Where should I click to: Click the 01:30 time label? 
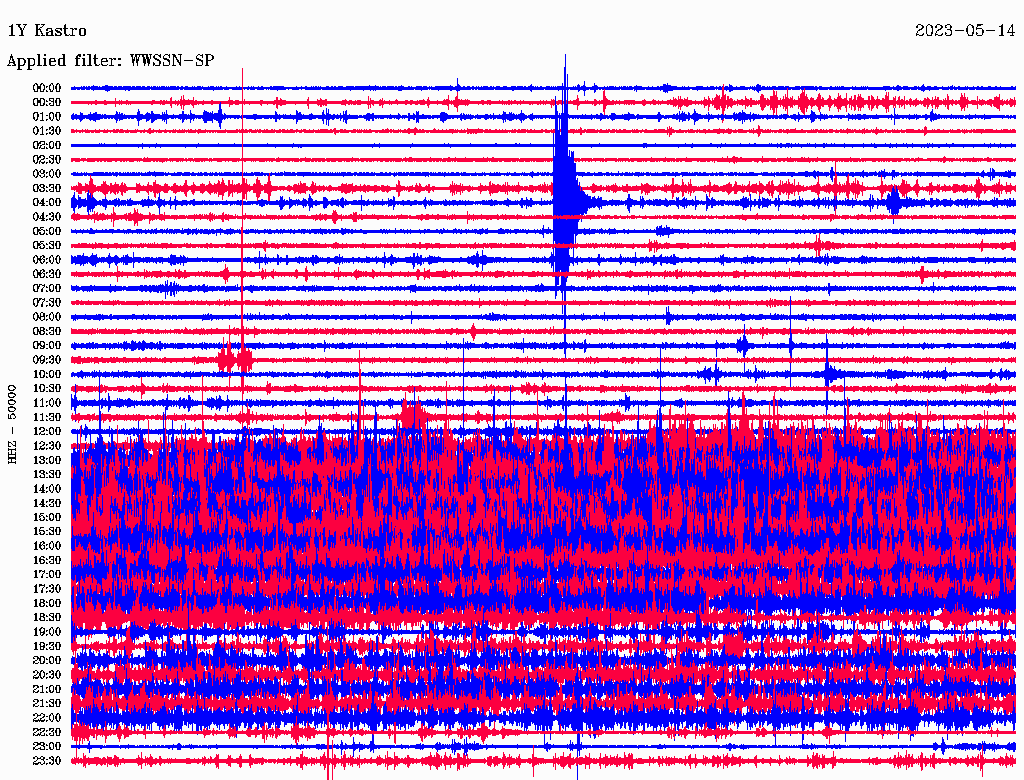47,131
